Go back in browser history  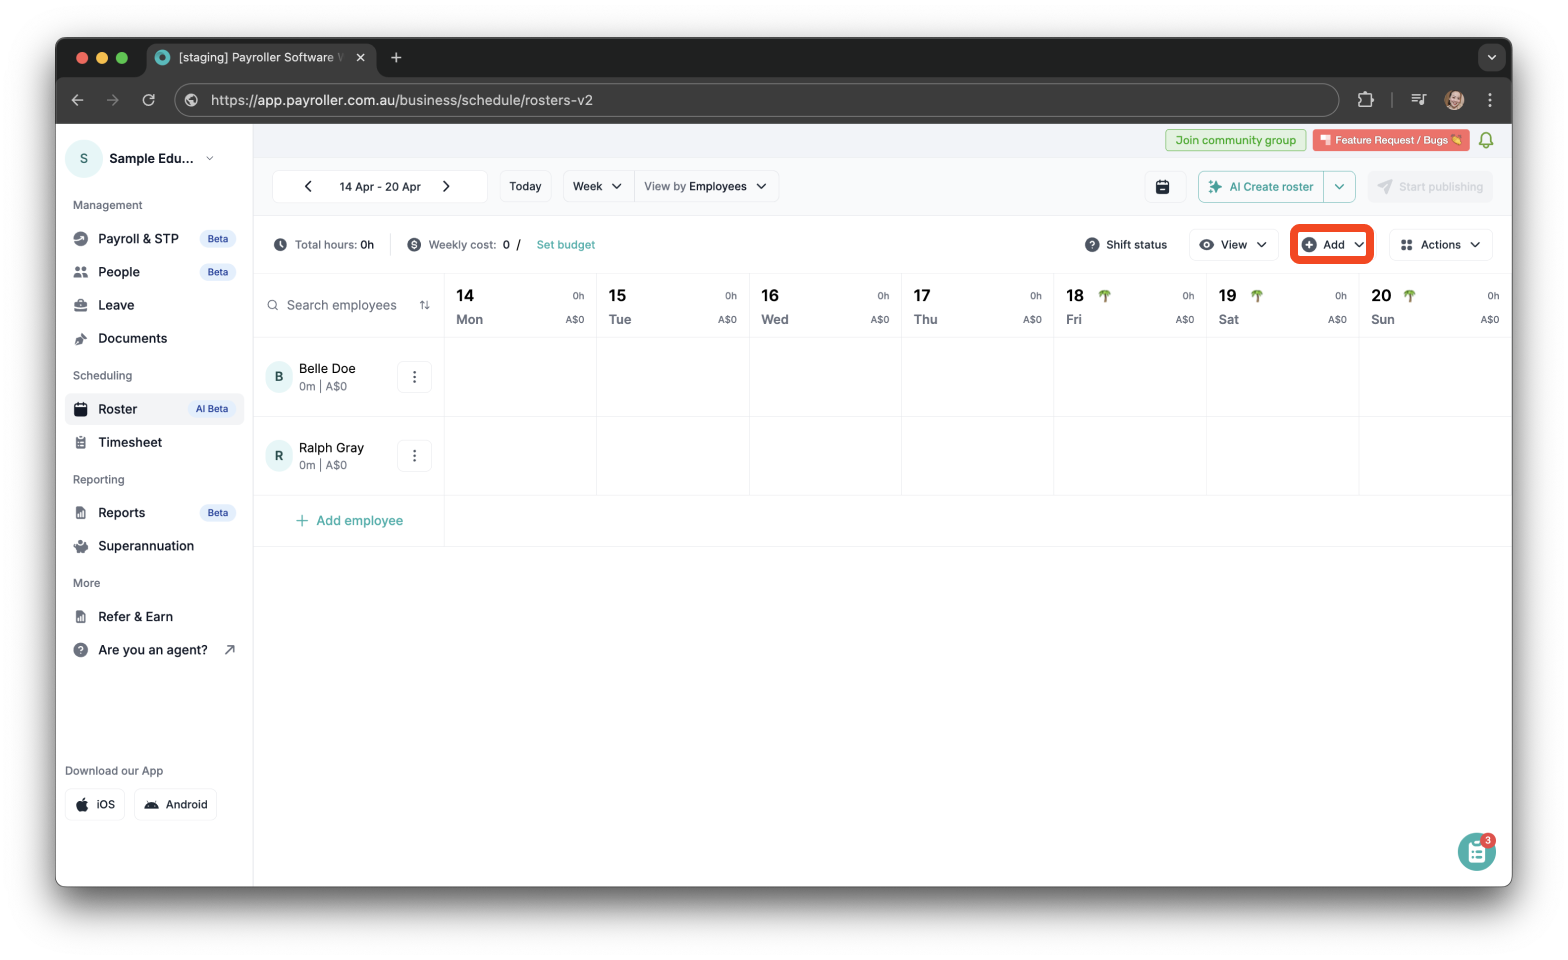tap(78, 100)
